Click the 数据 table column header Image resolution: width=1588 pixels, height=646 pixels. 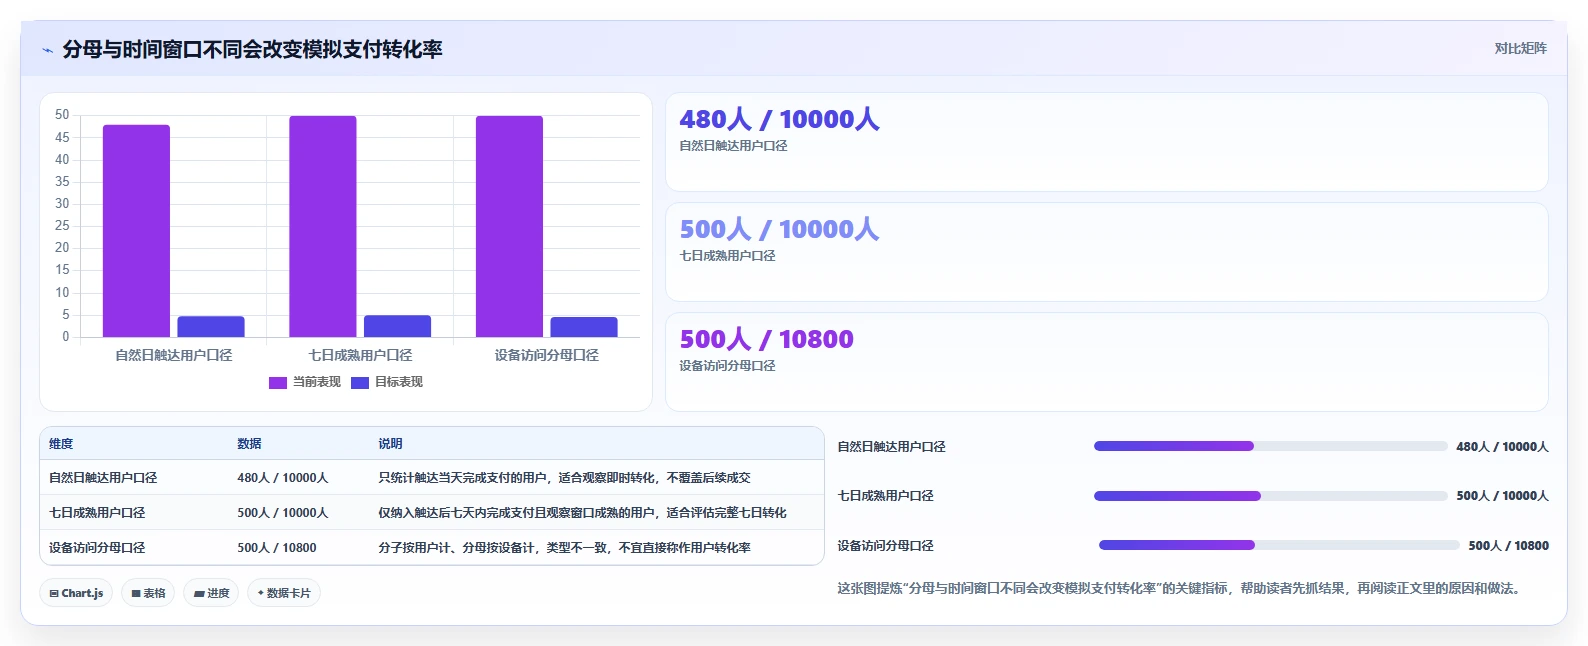[249, 444]
